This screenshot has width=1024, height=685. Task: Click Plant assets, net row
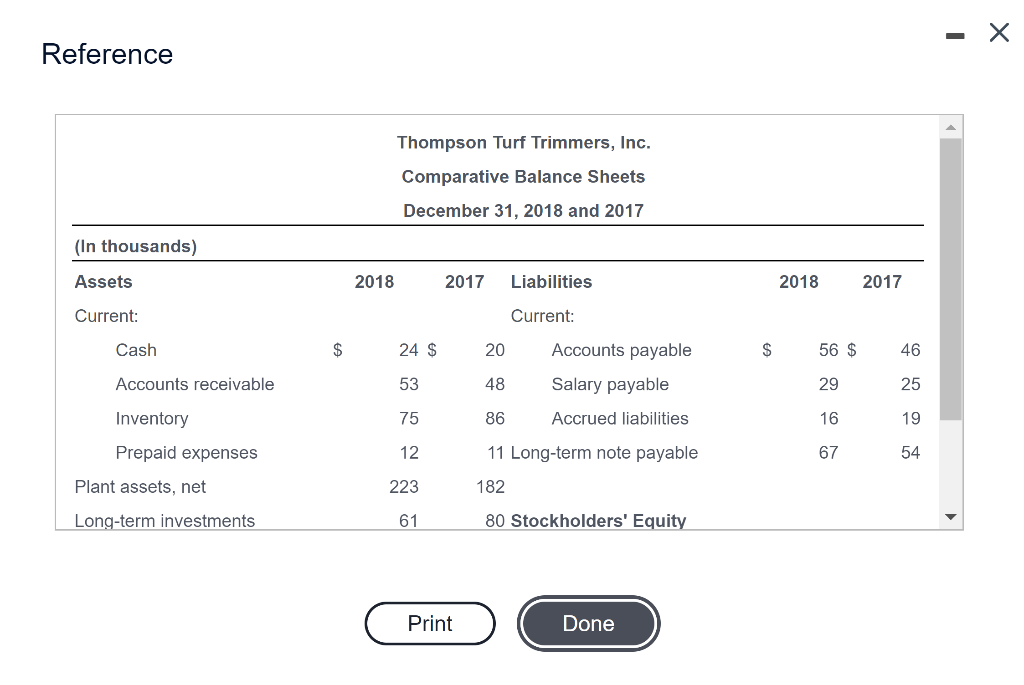(x=140, y=487)
